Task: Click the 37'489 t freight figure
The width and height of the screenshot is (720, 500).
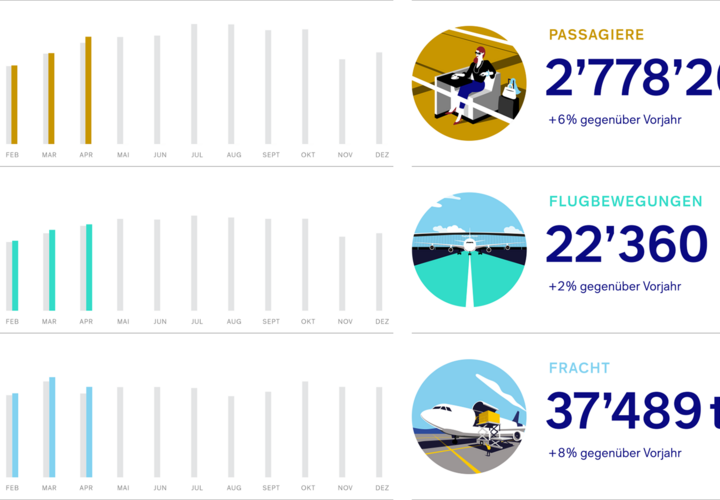Action: 632,411
